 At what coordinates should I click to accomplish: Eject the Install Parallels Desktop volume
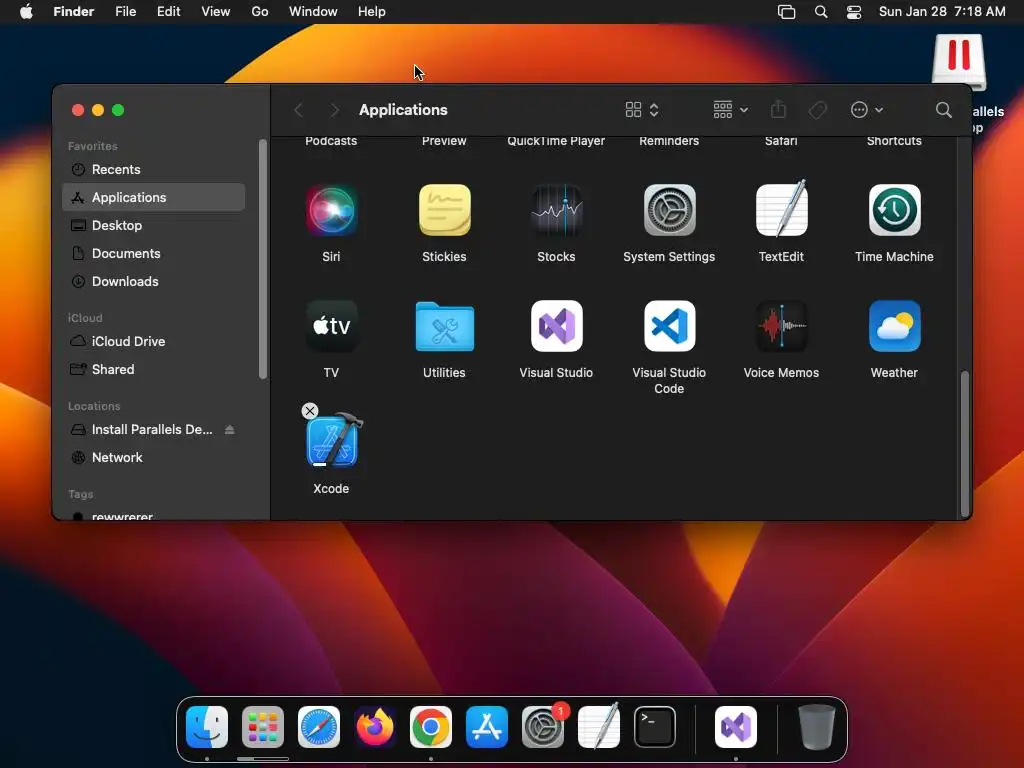[229, 429]
